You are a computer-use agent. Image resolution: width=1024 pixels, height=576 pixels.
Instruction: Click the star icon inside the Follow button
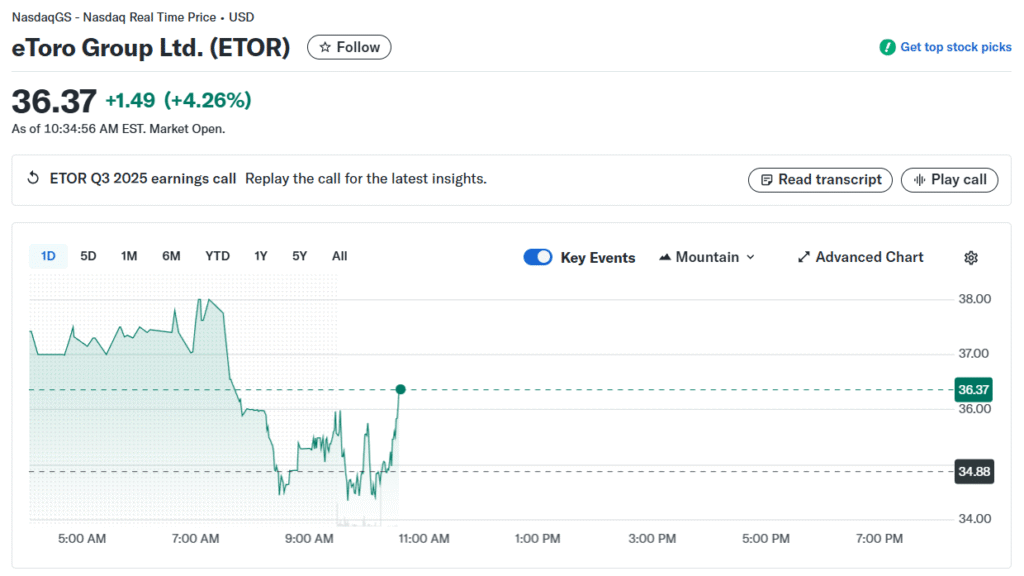(x=325, y=47)
